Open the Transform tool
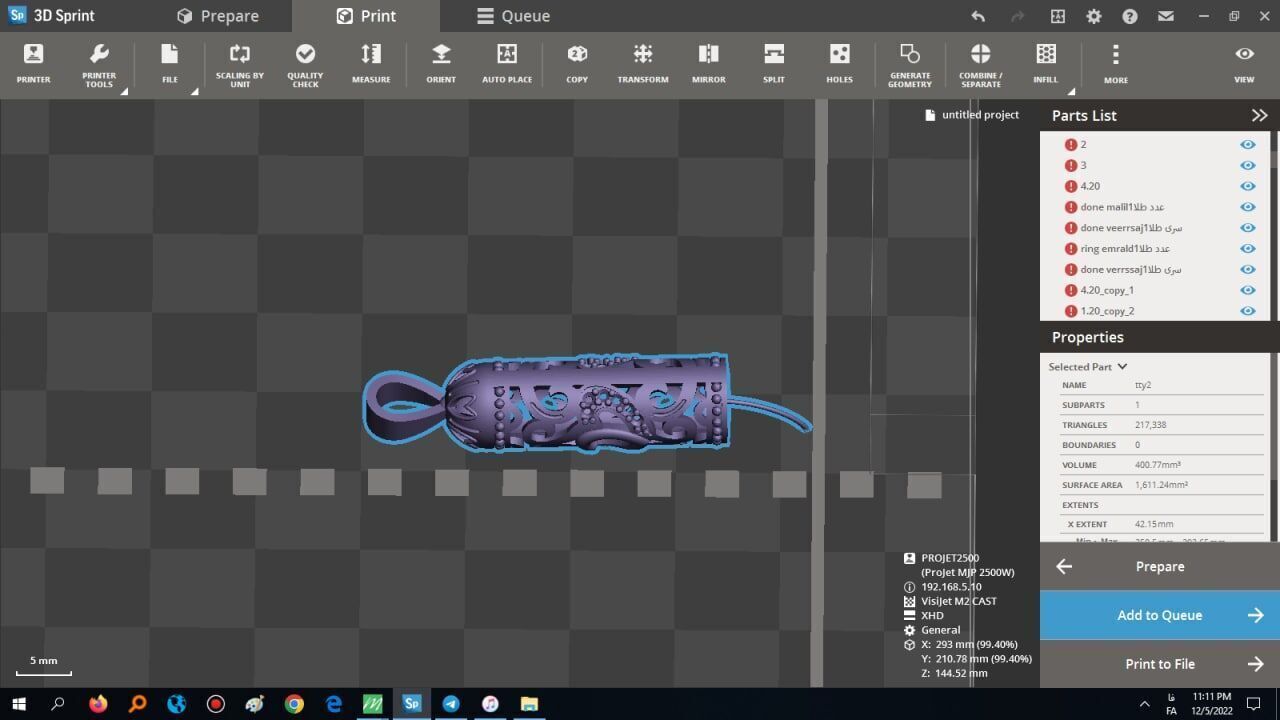 [x=643, y=64]
